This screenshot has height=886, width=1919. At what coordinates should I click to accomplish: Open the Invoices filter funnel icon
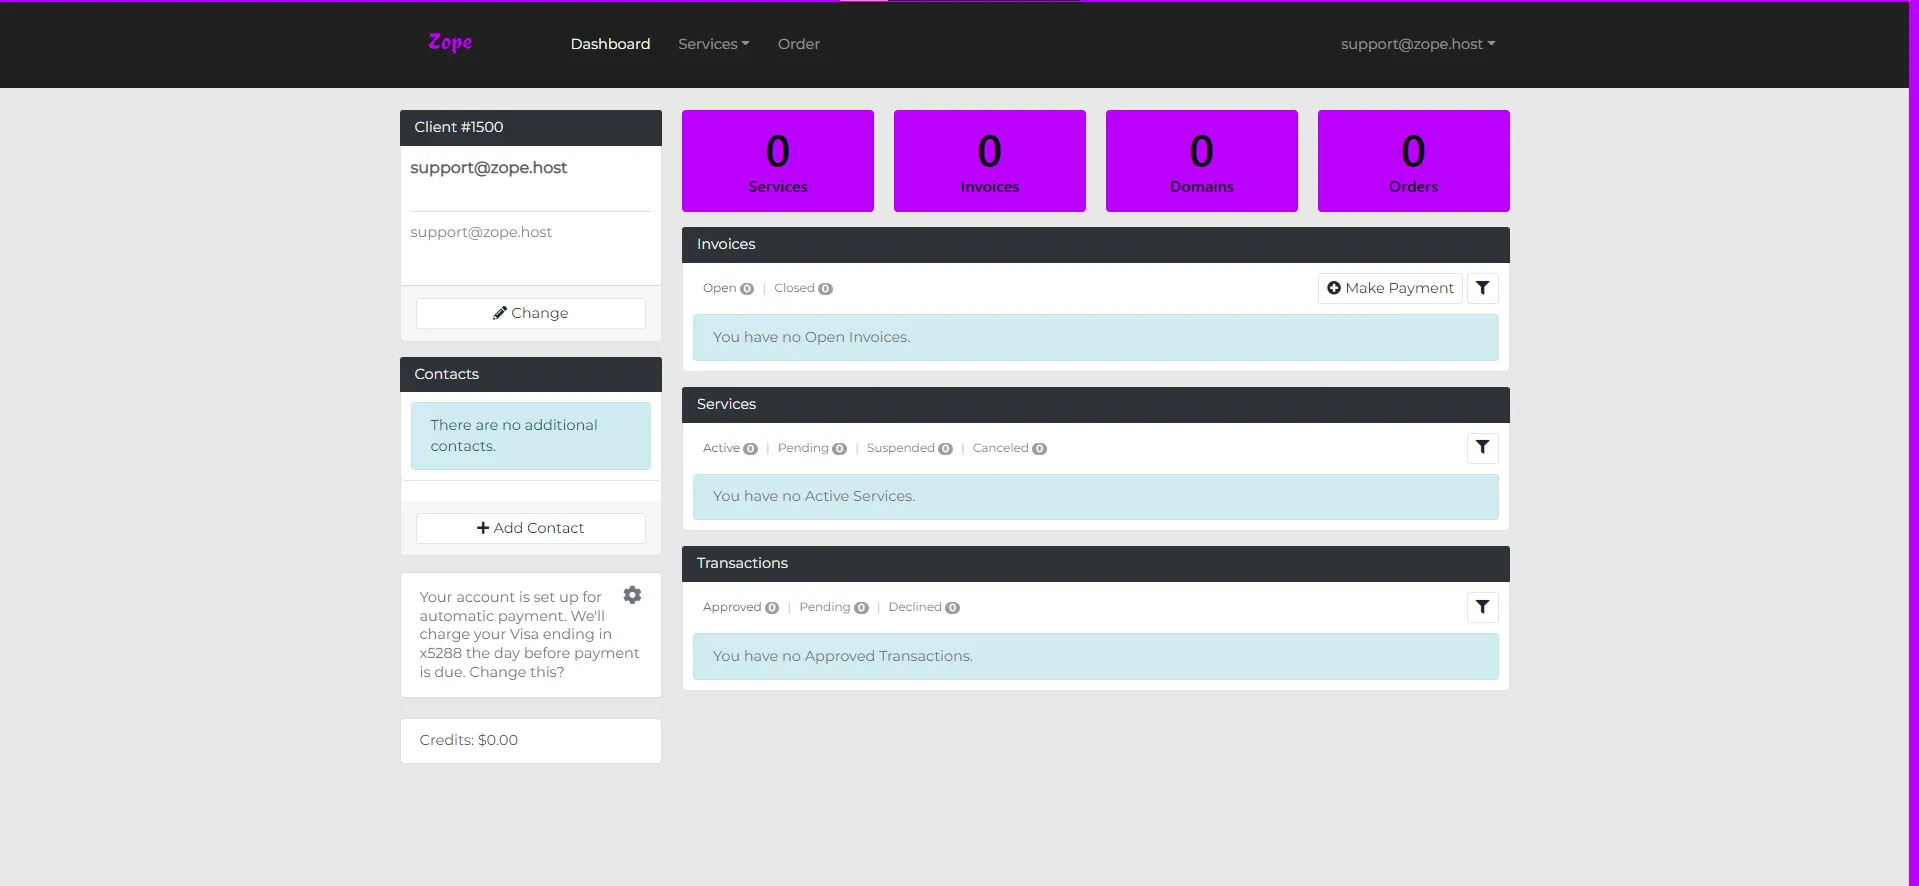coord(1482,288)
